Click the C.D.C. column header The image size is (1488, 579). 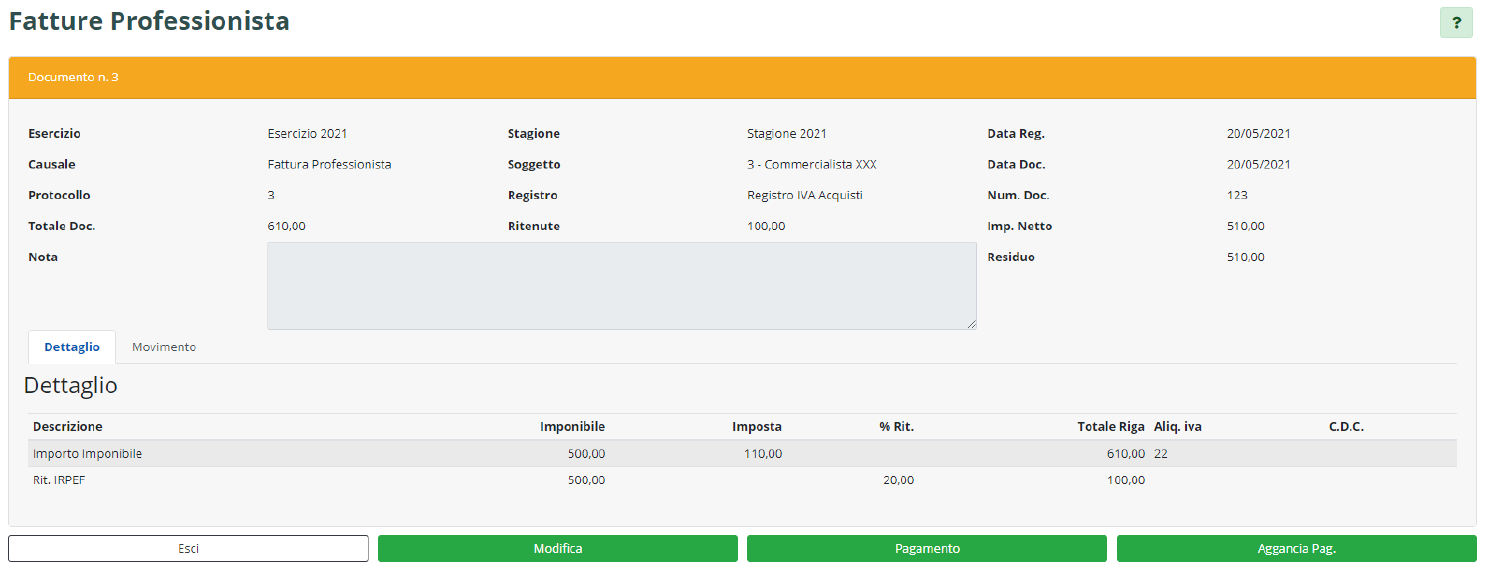point(1346,427)
